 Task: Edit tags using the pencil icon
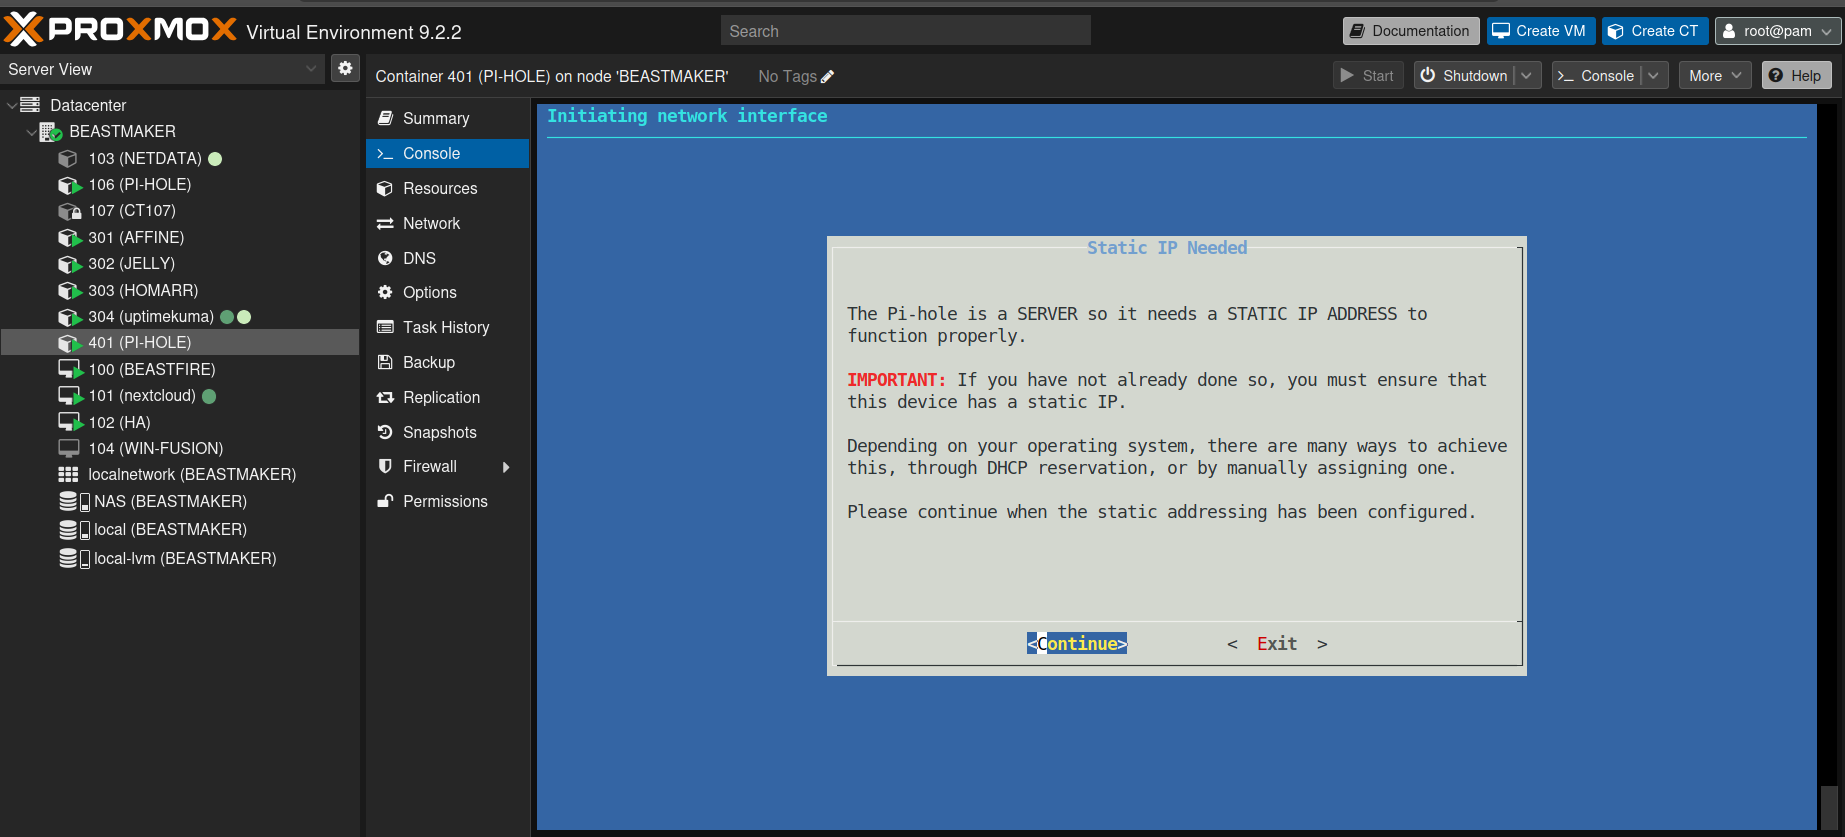coord(827,77)
